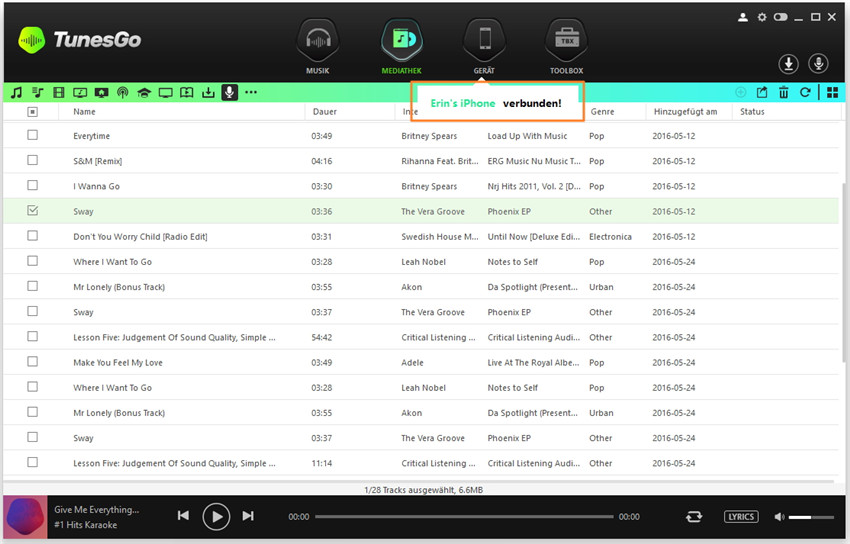Toggle the select-all checkbox in header

(x=32, y=112)
